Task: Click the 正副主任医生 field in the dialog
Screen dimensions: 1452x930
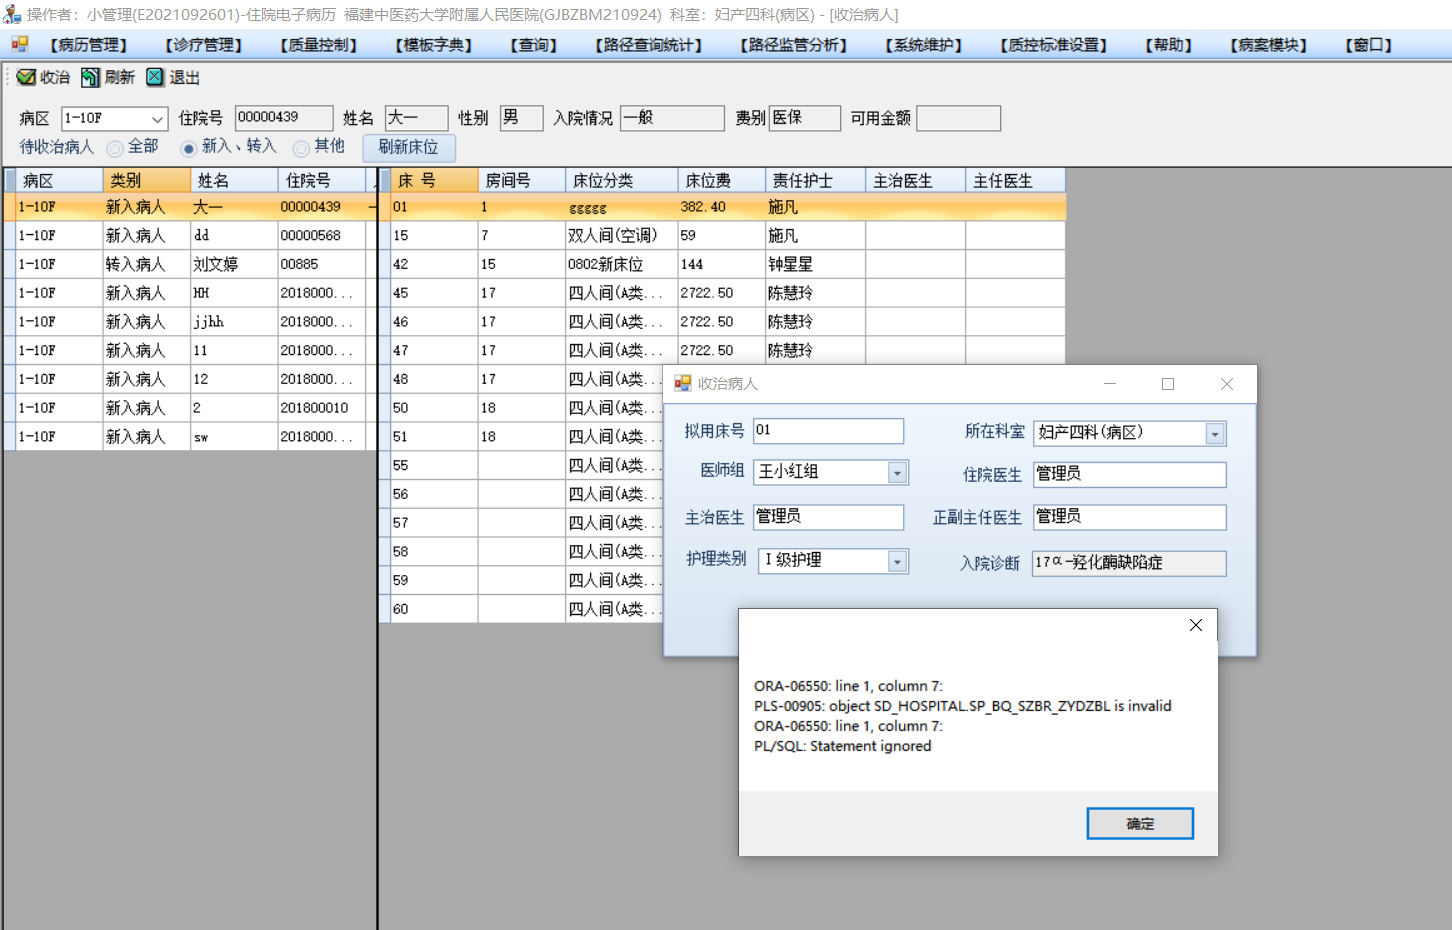Action: click(x=1129, y=517)
